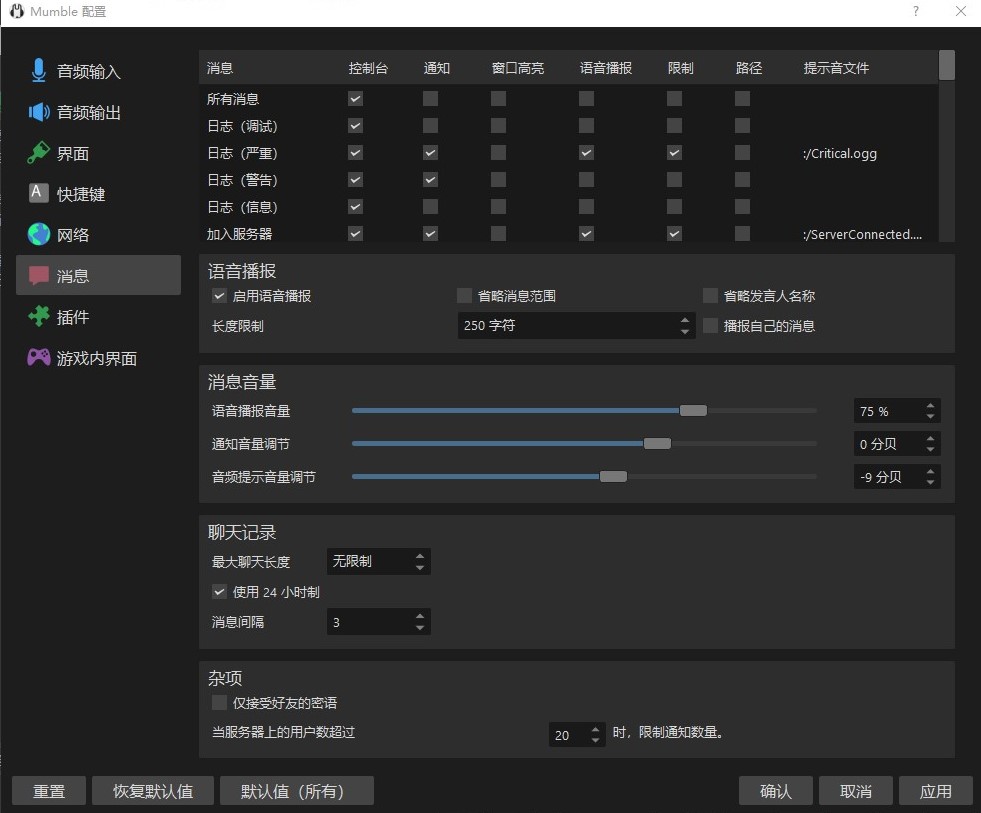Click the microphone icon for 音频输入

coord(39,71)
